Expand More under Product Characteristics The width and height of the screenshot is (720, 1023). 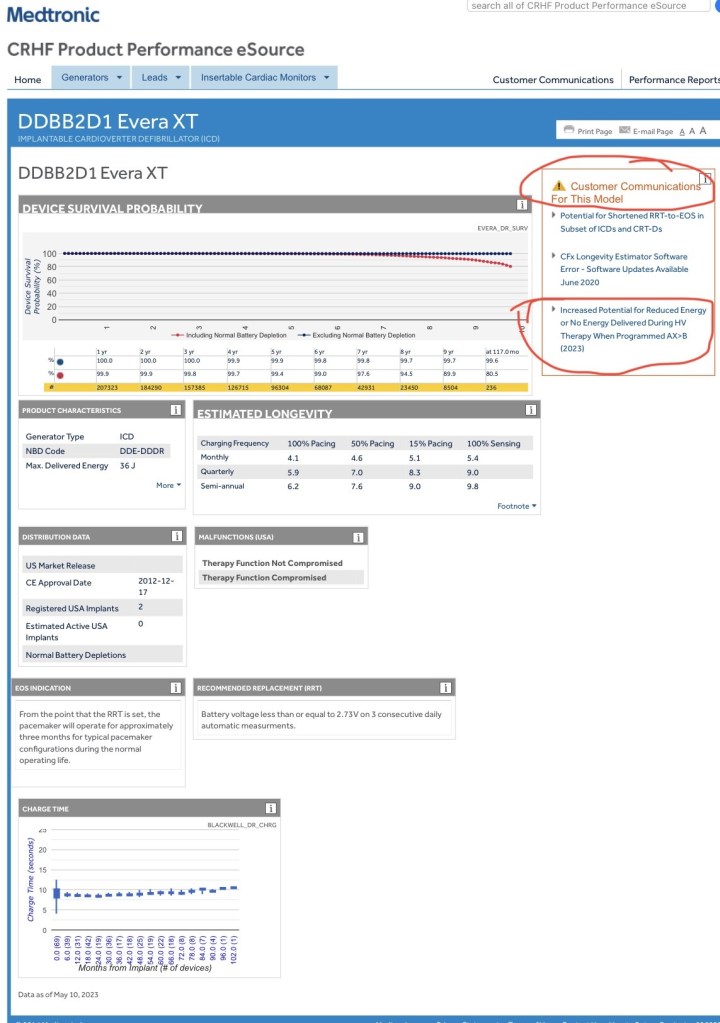coord(168,485)
